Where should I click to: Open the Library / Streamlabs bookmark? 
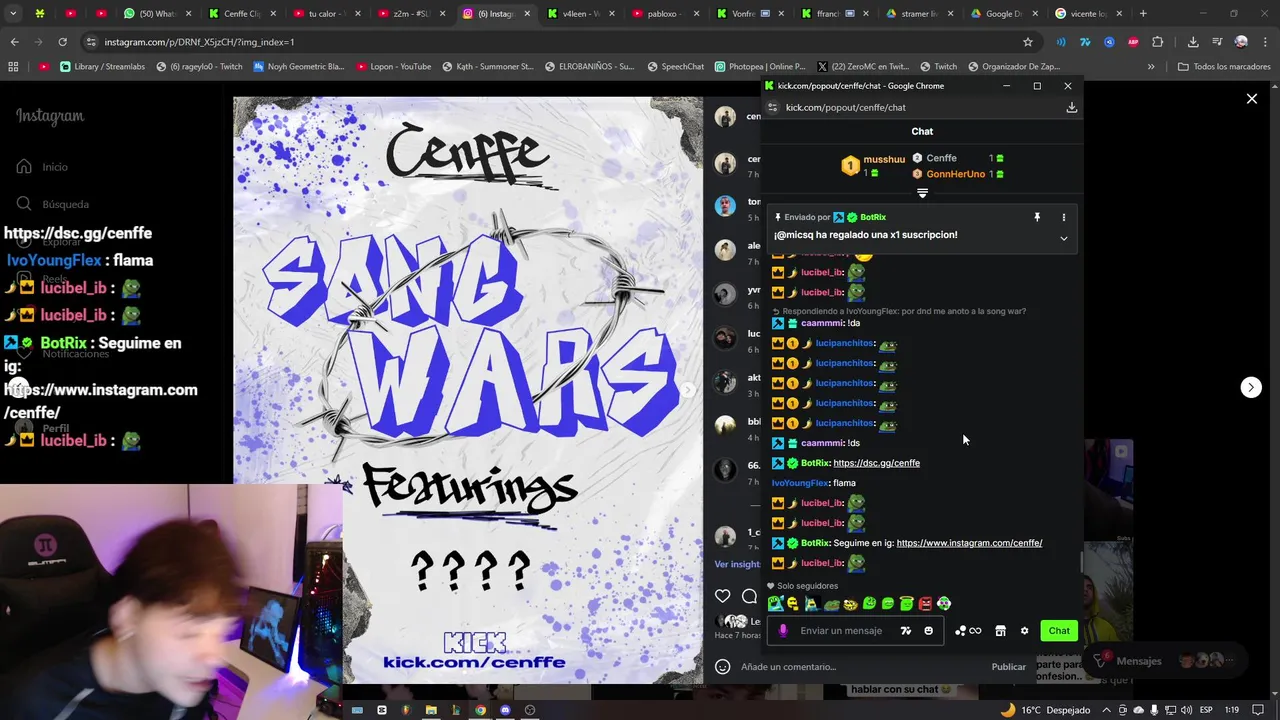coord(102,67)
